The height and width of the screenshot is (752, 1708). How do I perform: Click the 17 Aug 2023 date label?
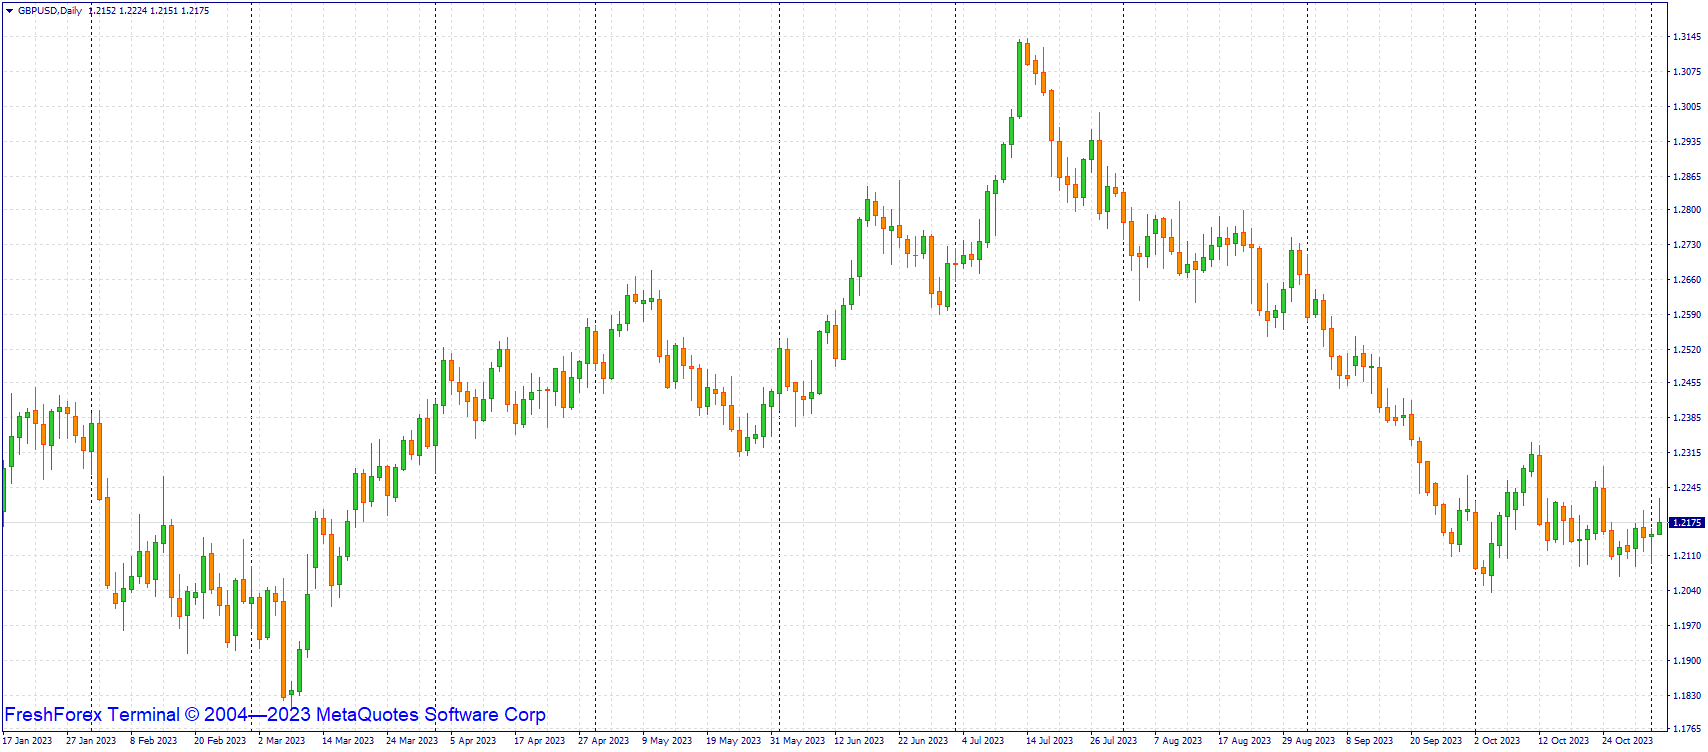pos(1243,741)
